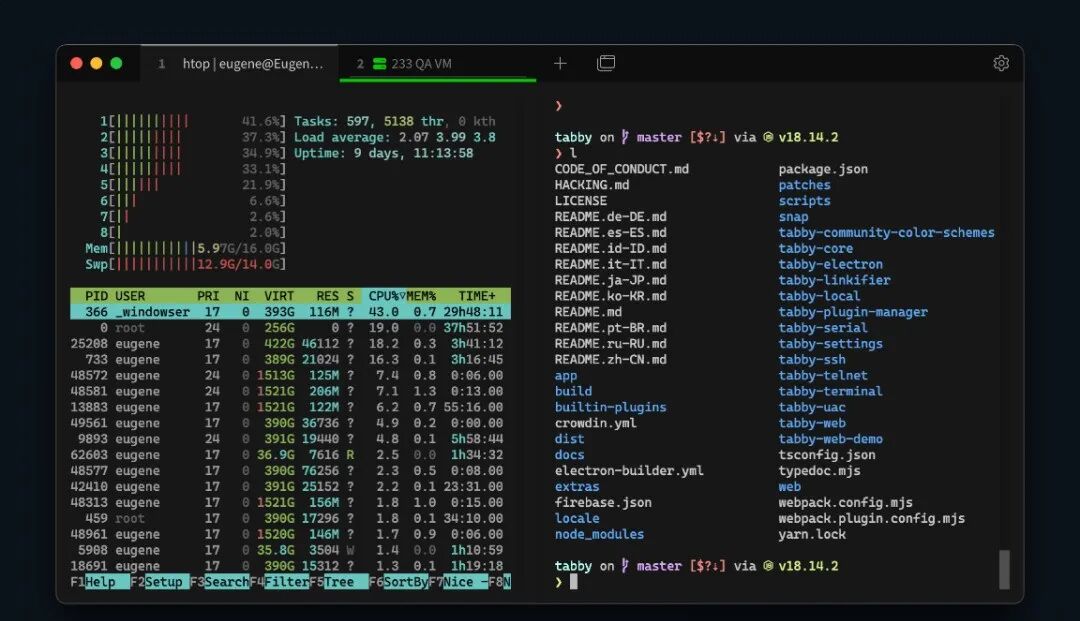Click the tabby-plugin-manager directory name

pos(853,312)
